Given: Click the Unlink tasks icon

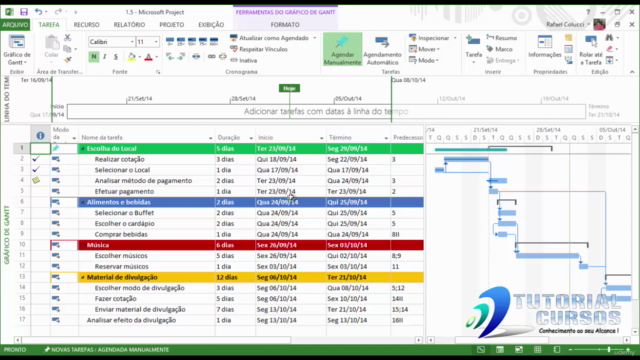Looking at the screenshot, I should [222, 56].
